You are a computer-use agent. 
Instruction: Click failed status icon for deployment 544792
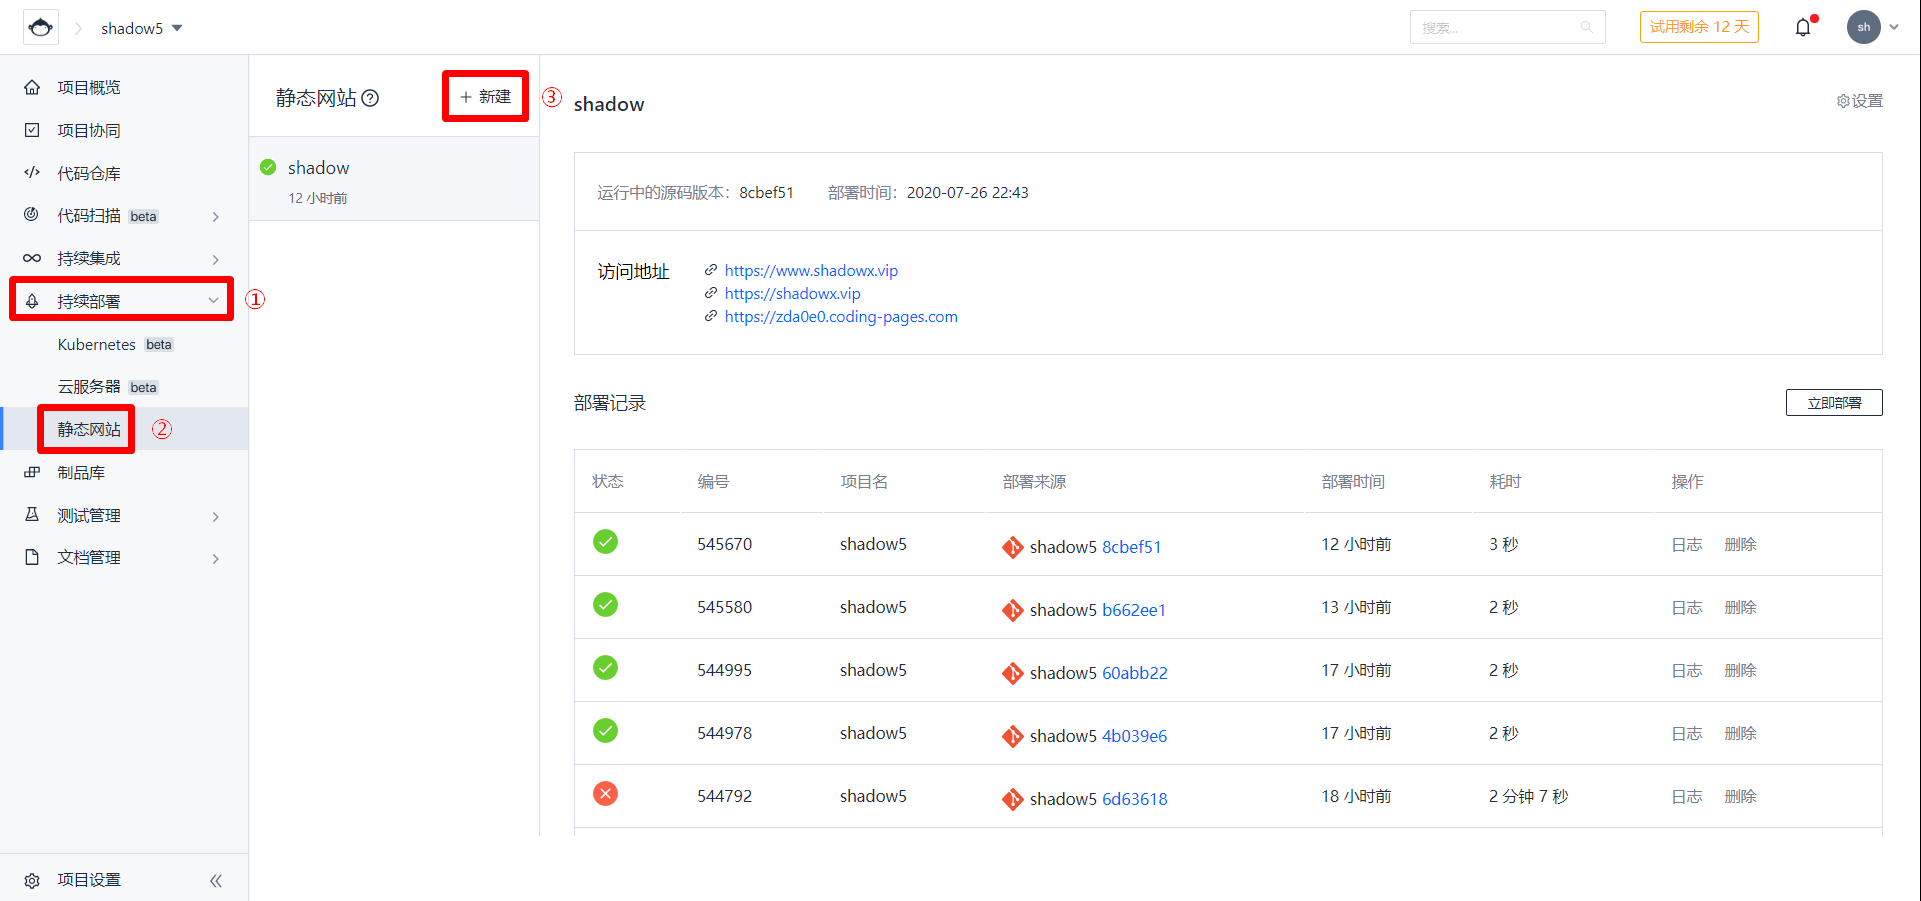[x=605, y=794]
